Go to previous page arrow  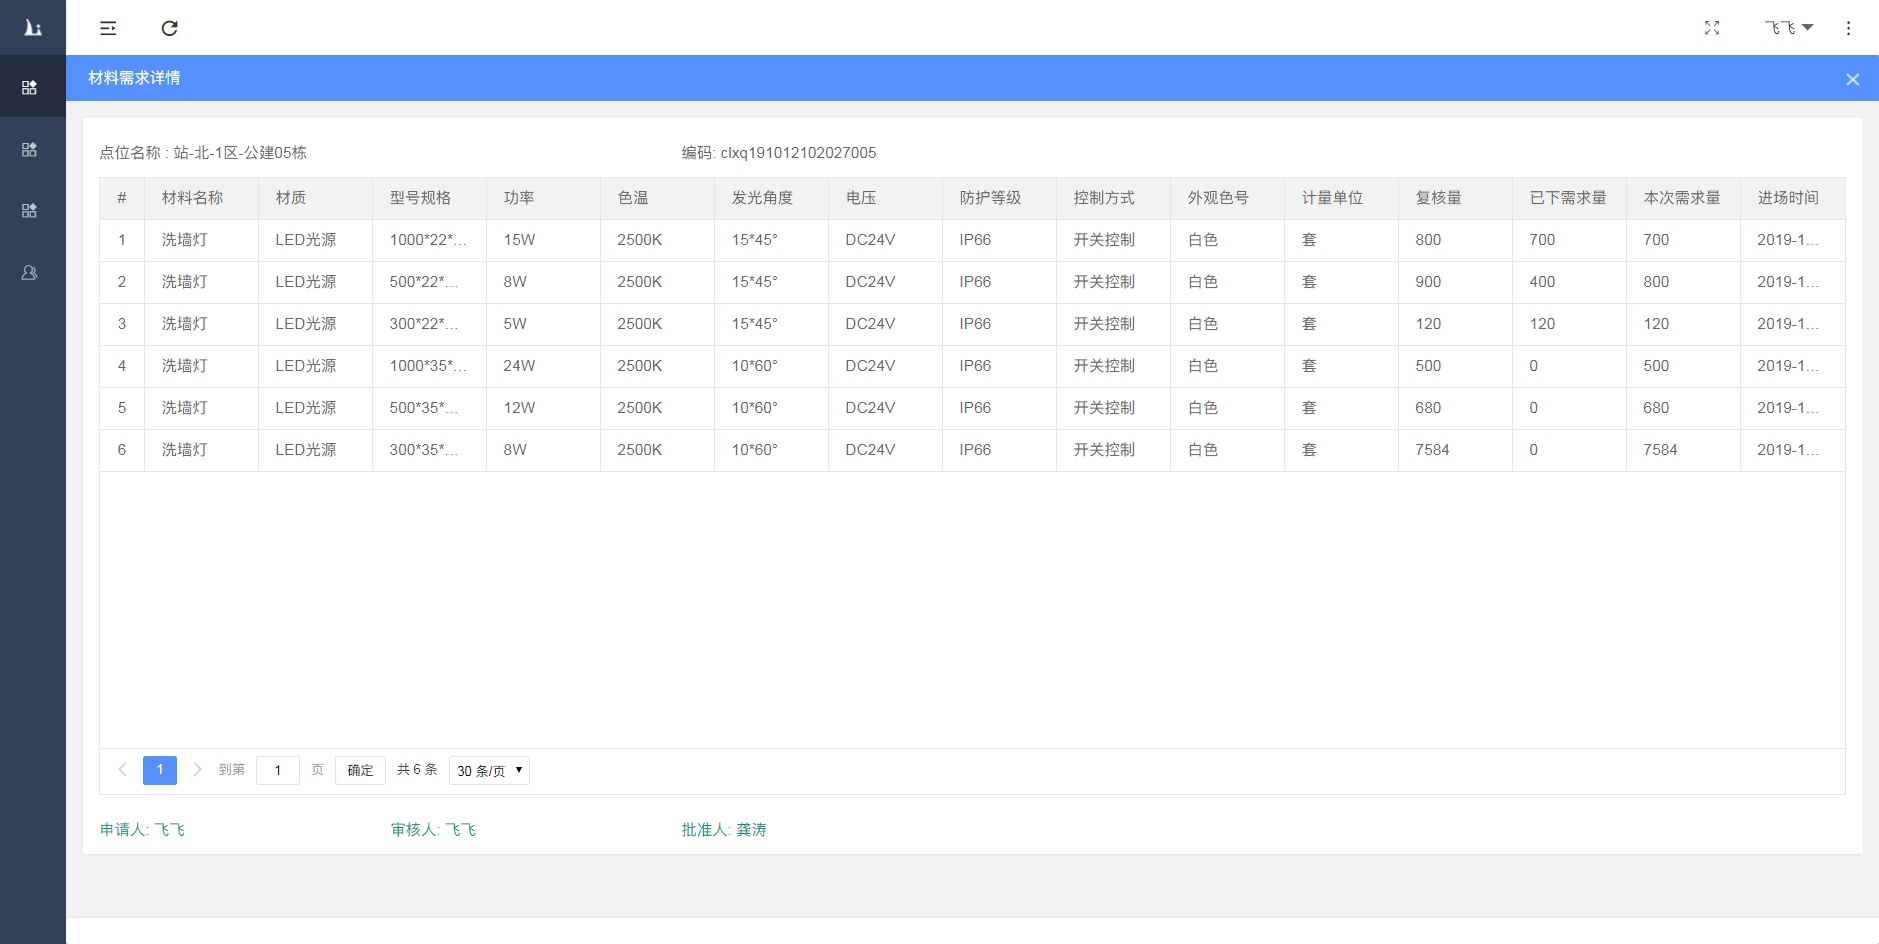point(123,769)
